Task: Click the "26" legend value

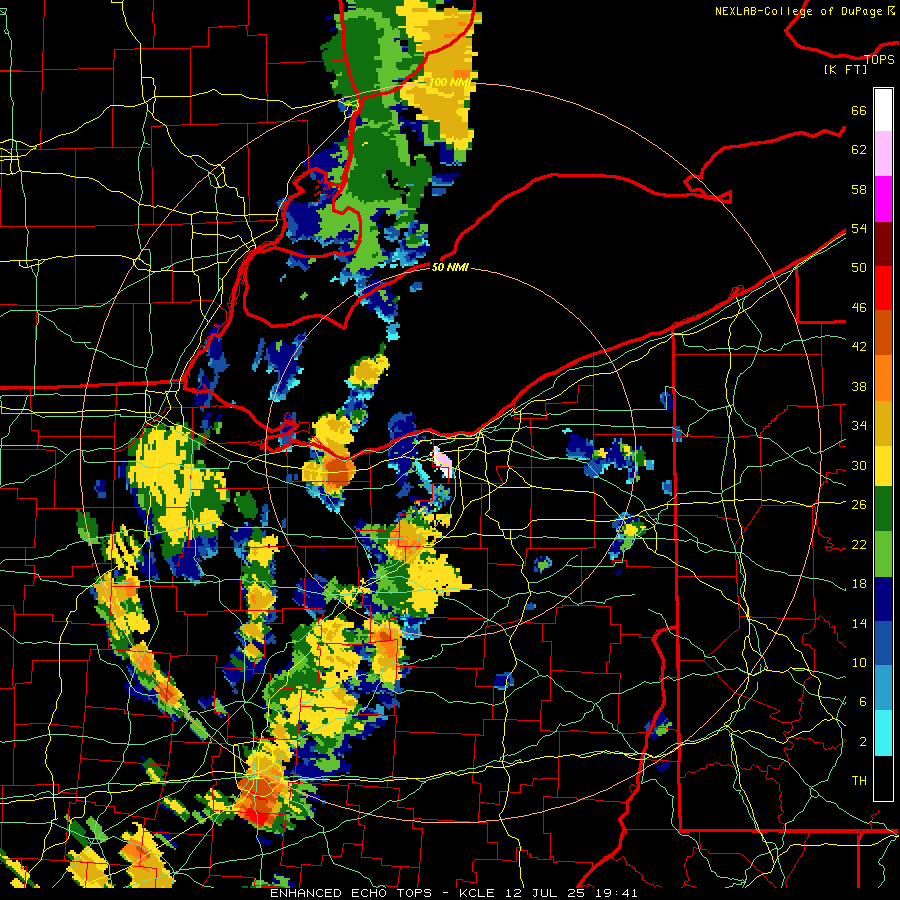Action: point(859,505)
